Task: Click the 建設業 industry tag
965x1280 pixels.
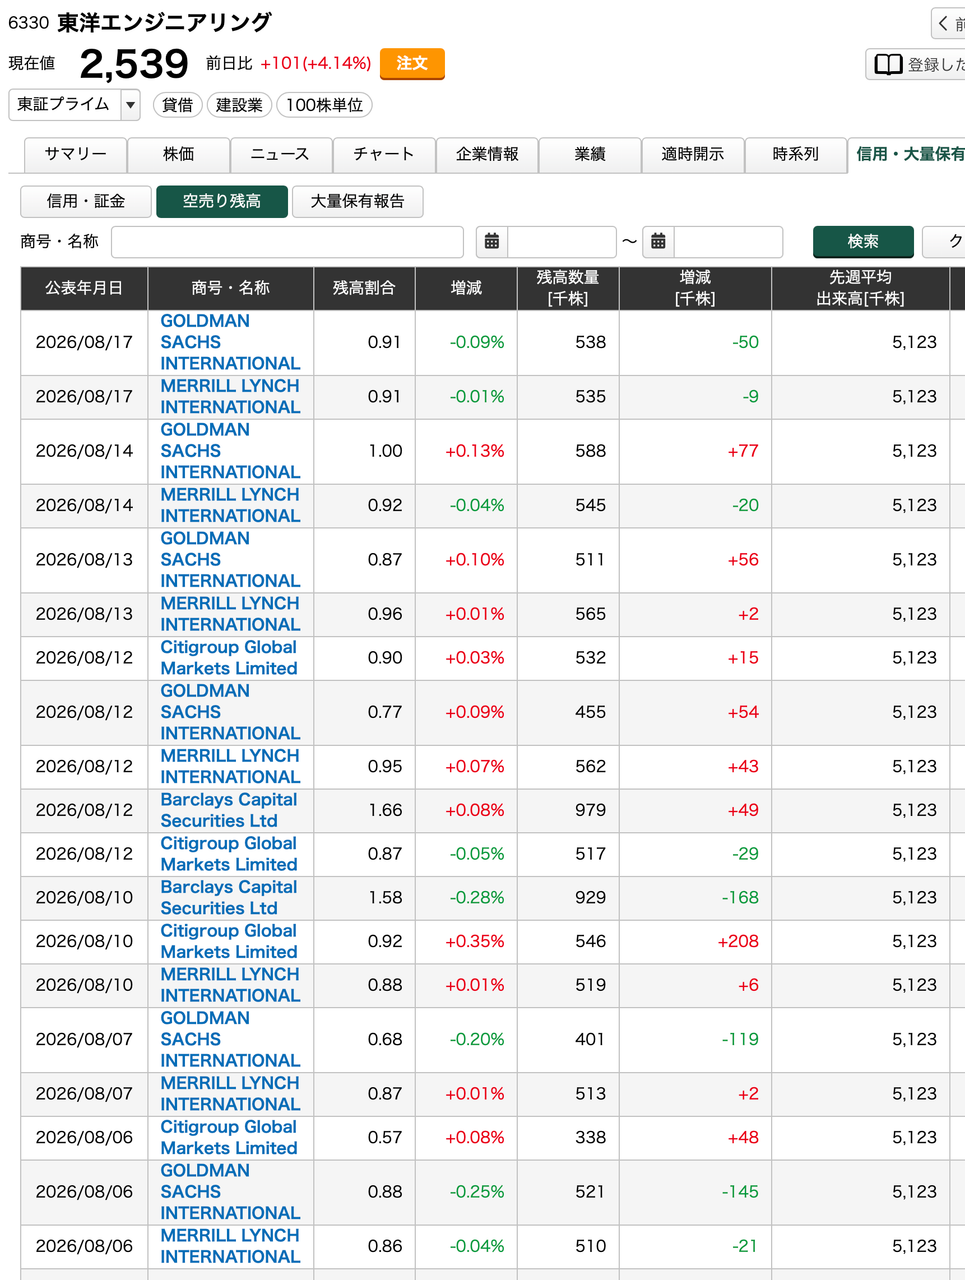Action: coord(239,105)
